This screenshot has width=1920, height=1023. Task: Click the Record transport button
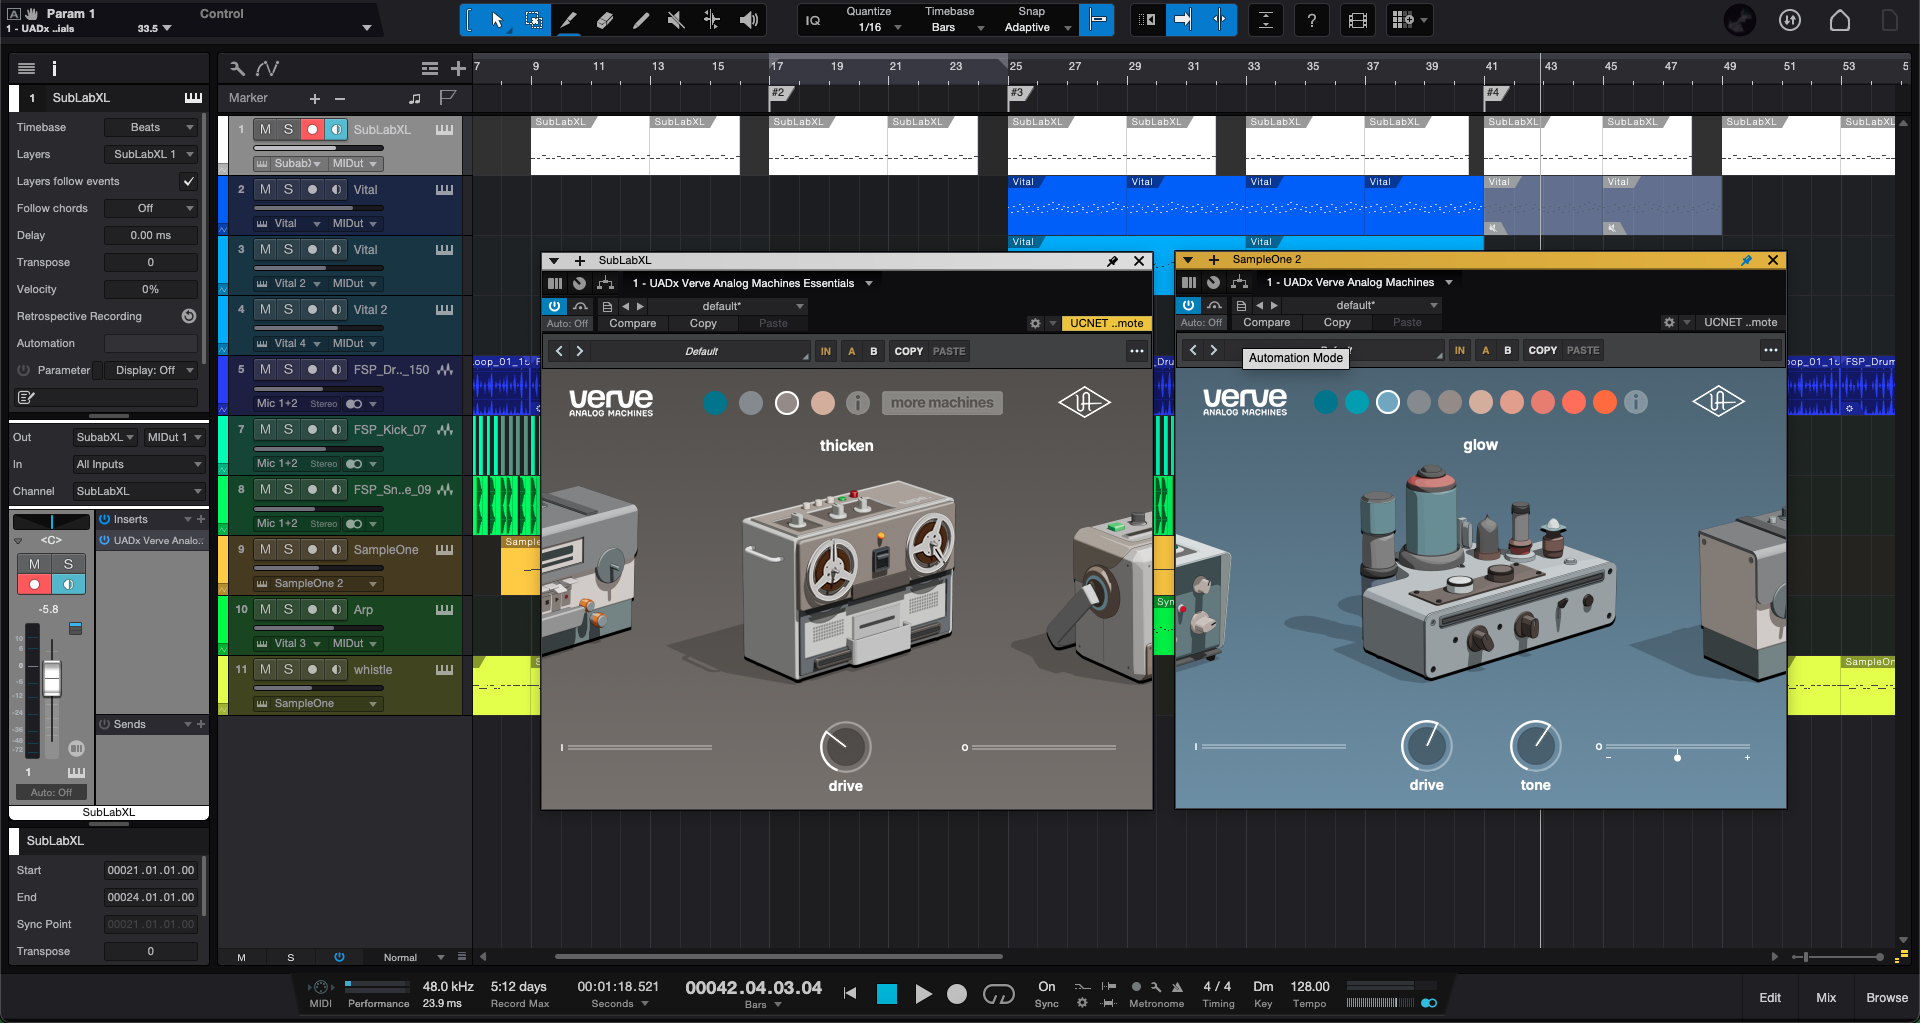pyautogui.click(x=957, y=993)
